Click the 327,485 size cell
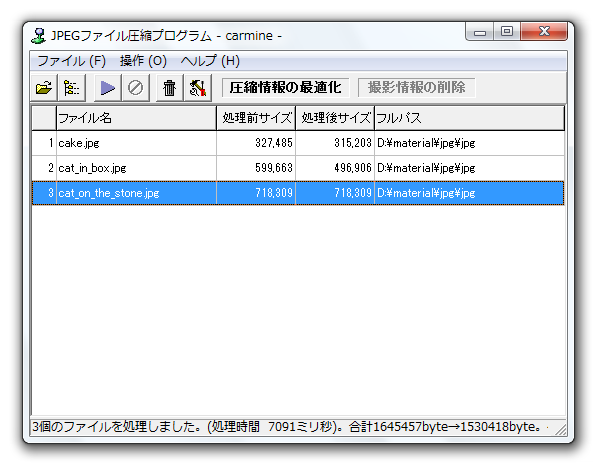Screen dimensions: 599x469 coord(256,143)
